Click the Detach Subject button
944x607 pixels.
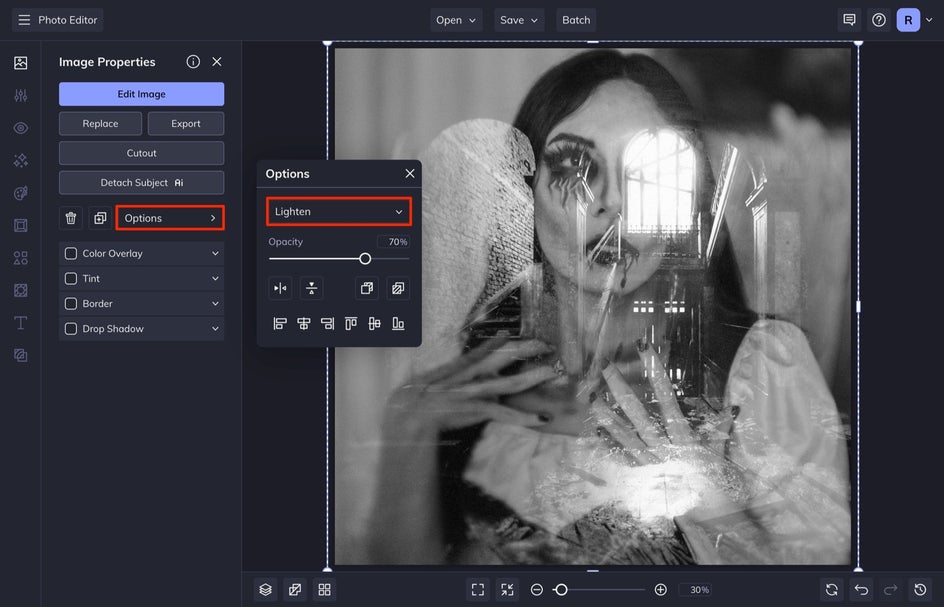(141, 183)
